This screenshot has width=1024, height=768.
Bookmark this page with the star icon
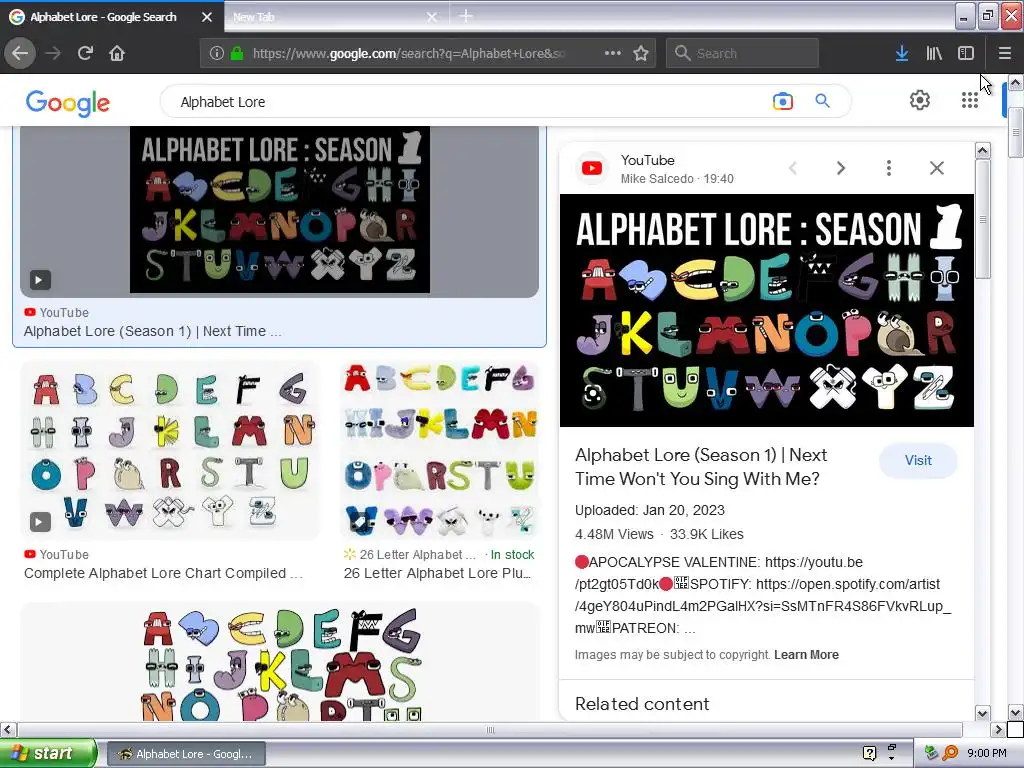tap(641, 53)
